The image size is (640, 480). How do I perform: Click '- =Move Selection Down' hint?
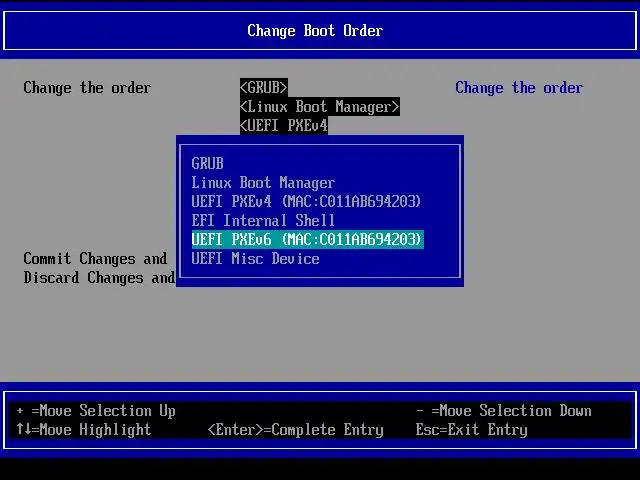coord(504,411)
